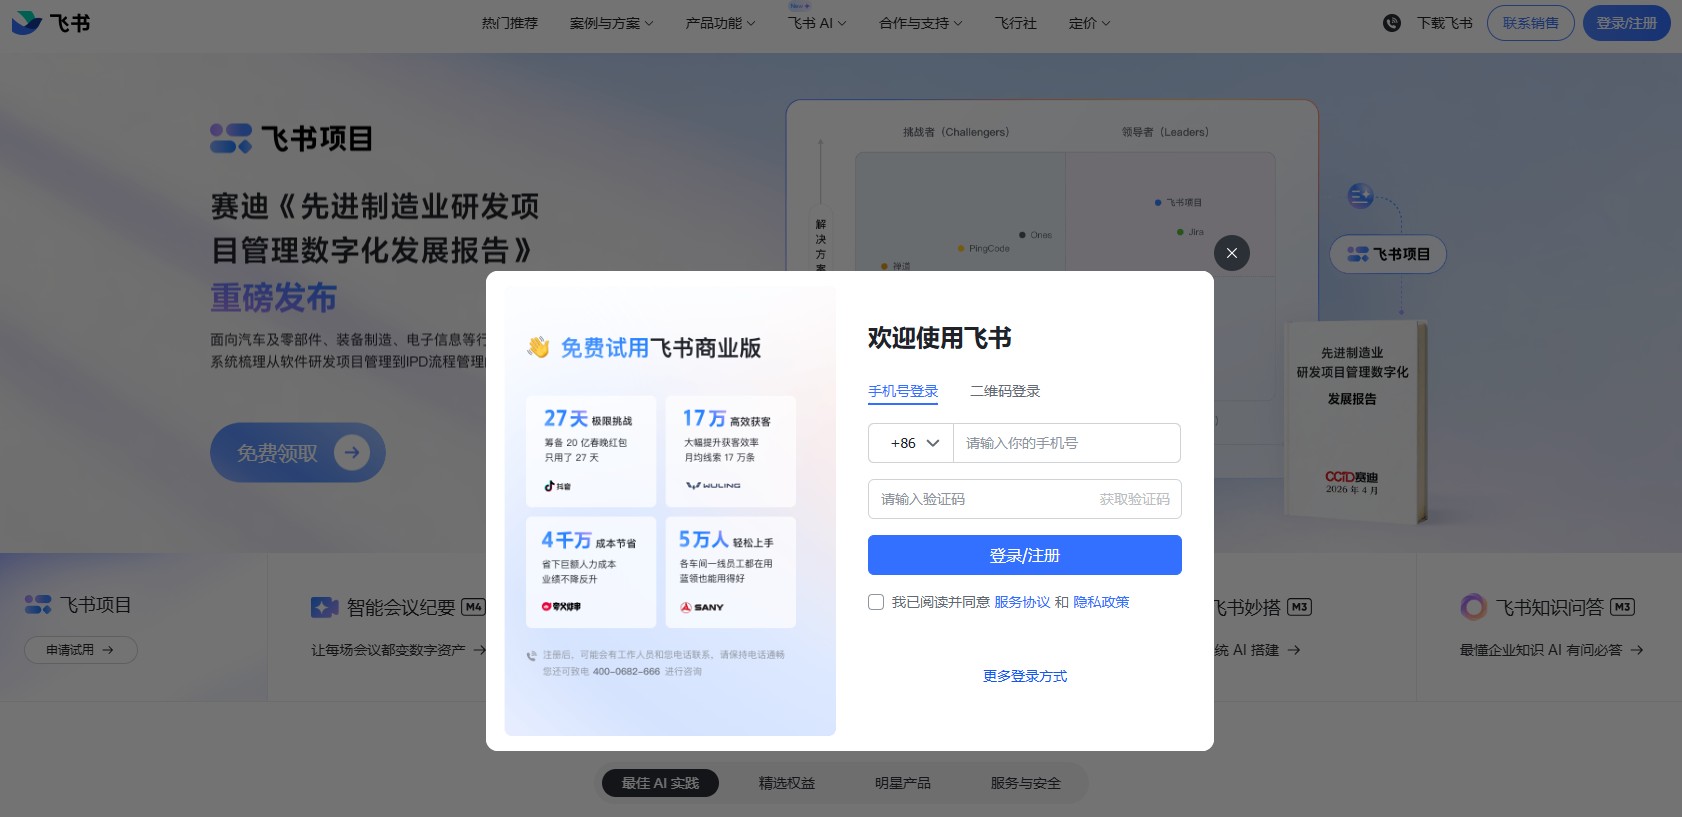Open the 服务协议 link
This screenshot has width=1682, height=817.
point(1022,602)
